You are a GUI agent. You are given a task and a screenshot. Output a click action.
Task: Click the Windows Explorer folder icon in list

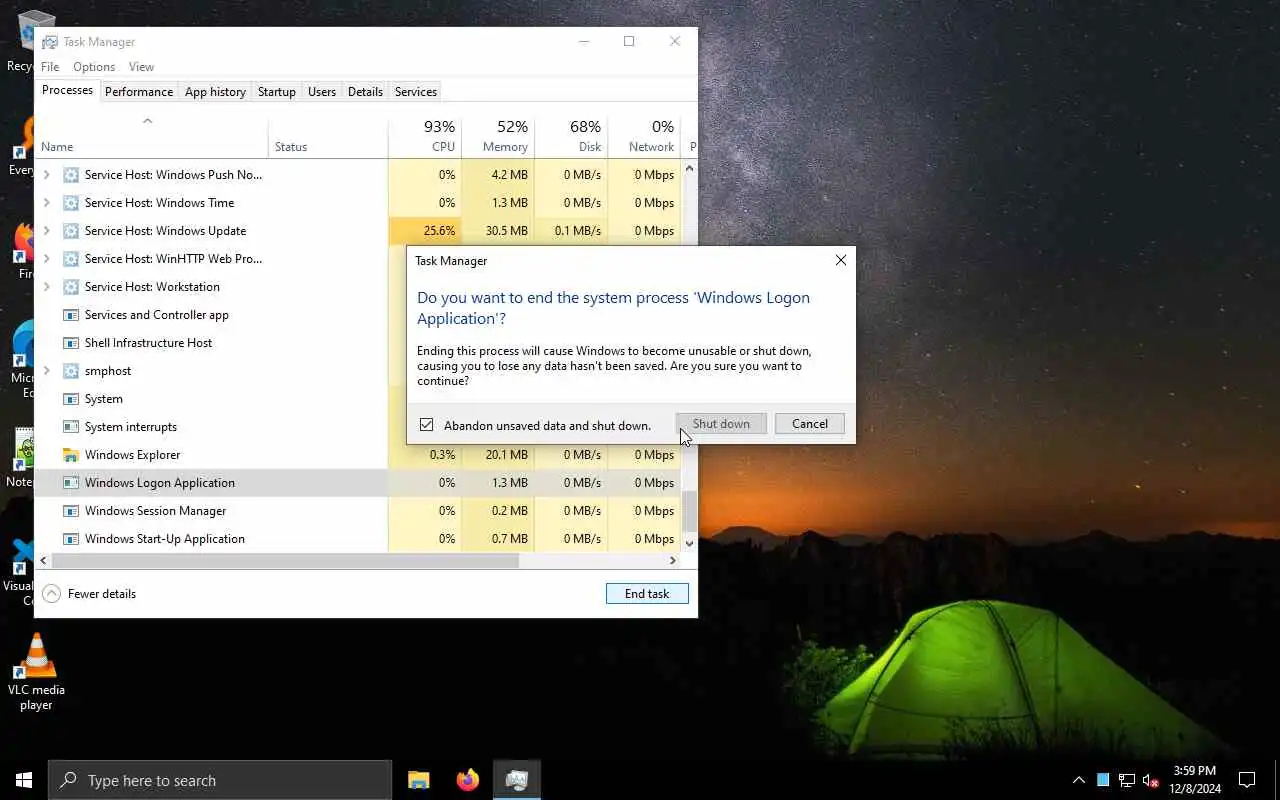(x=71, y=455)
